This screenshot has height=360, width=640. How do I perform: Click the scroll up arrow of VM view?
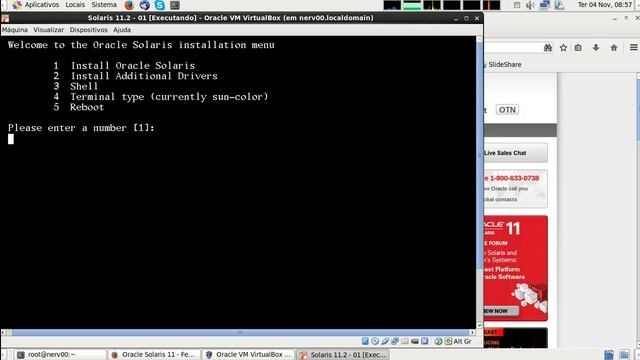point(480,39)
